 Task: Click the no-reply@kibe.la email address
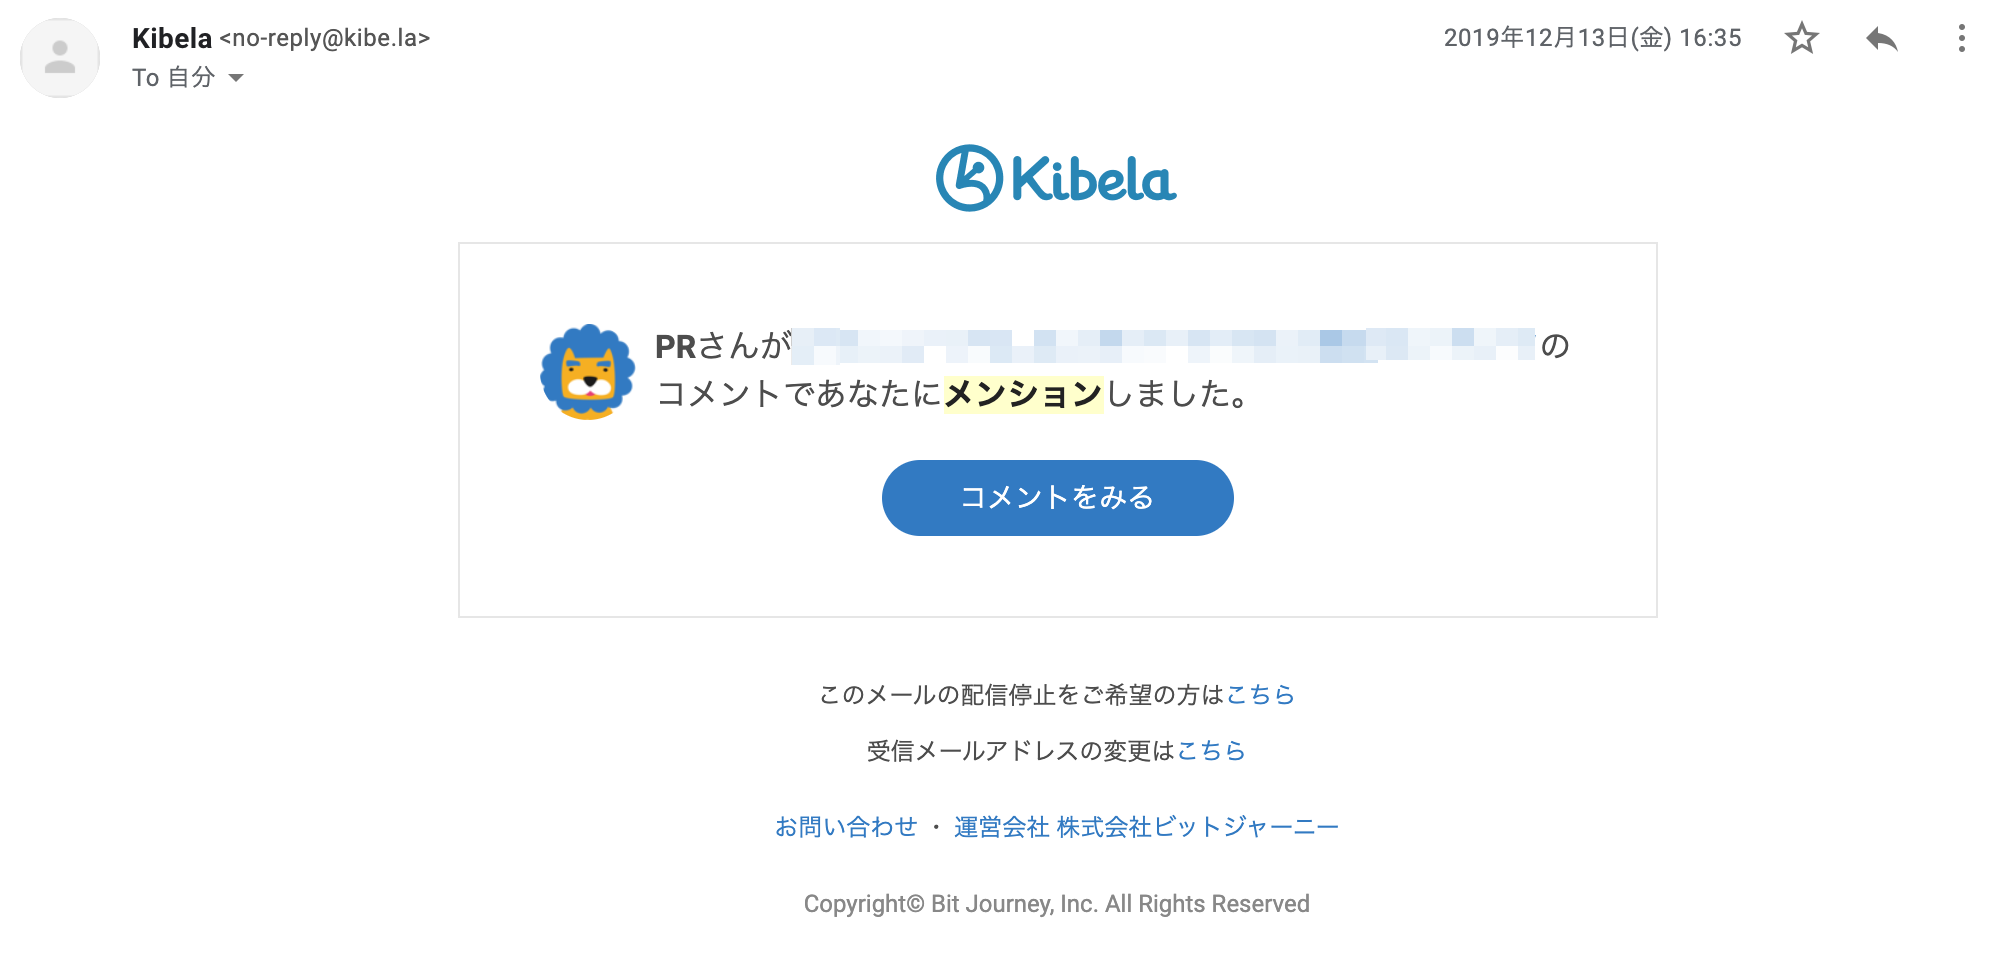[325, 38]
